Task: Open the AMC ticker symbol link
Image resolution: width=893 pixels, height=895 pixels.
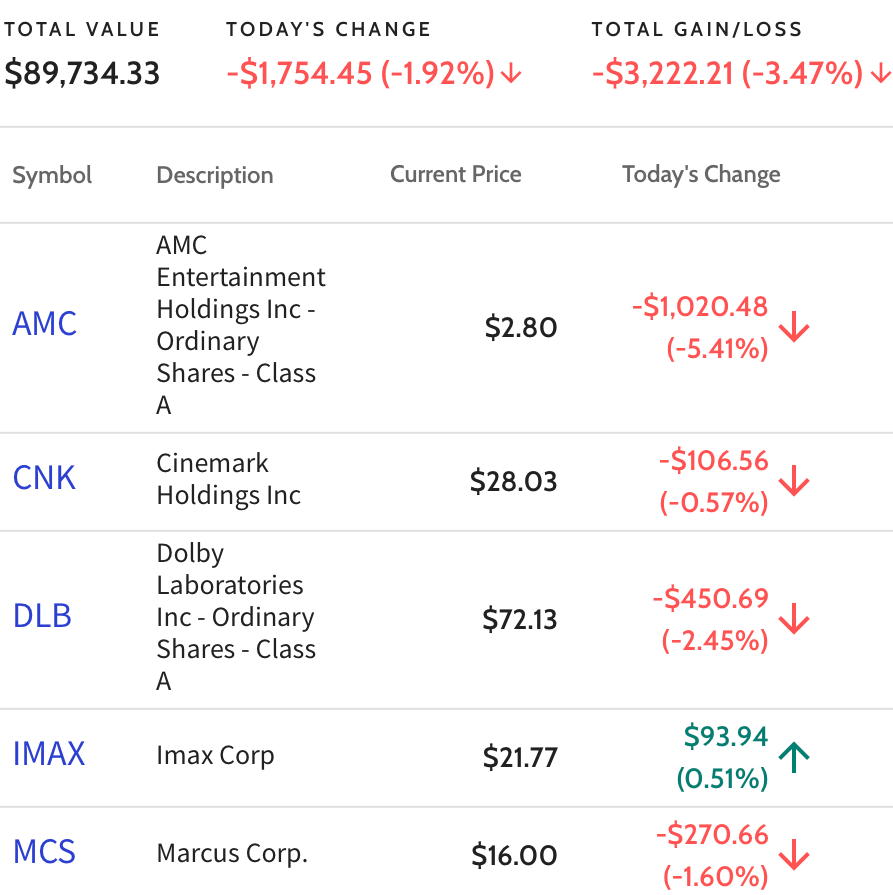Action: 45,324
